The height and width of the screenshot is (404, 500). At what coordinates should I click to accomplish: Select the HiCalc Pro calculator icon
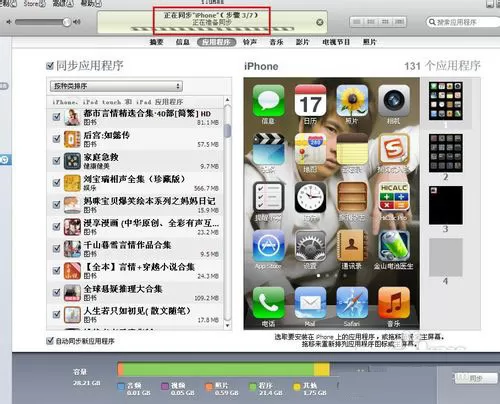point(394,197)
